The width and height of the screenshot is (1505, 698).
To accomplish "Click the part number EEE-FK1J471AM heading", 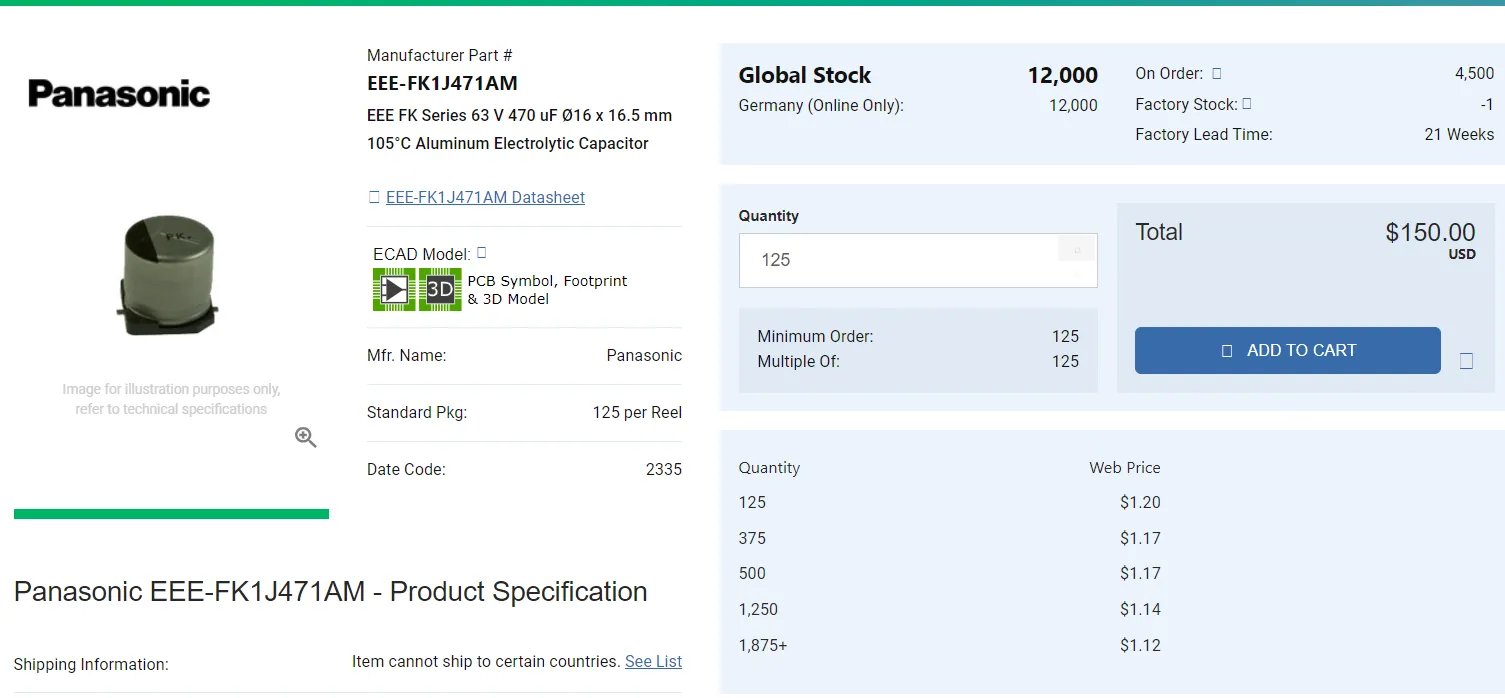I will coord(442,83).
